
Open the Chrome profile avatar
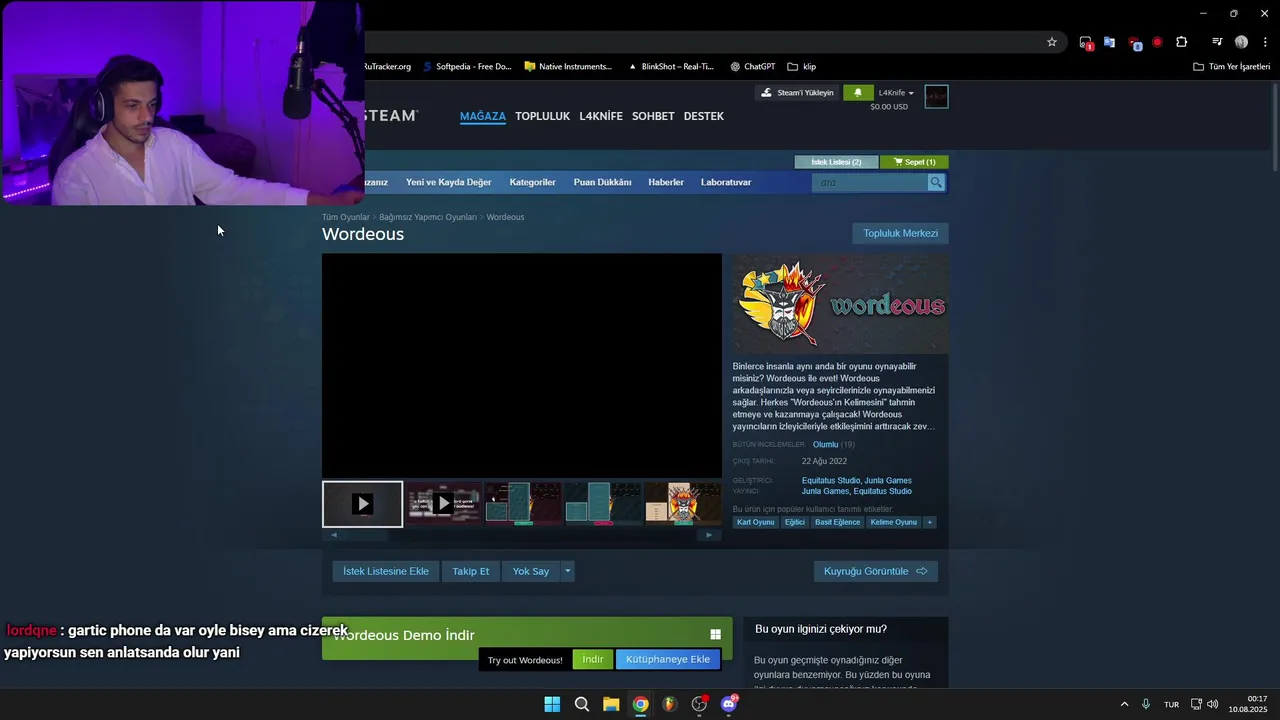click(x=1241, y=42)
